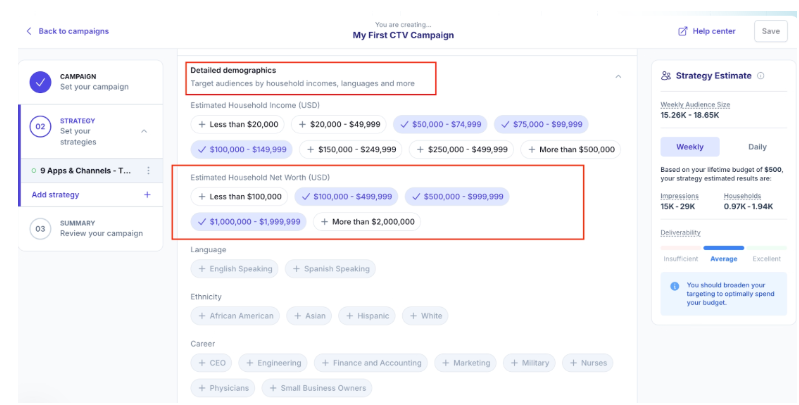Click the back arrow icon beside Back to campaigns
The width and height of the screenshot is (799, 405).
pos(29,31)
